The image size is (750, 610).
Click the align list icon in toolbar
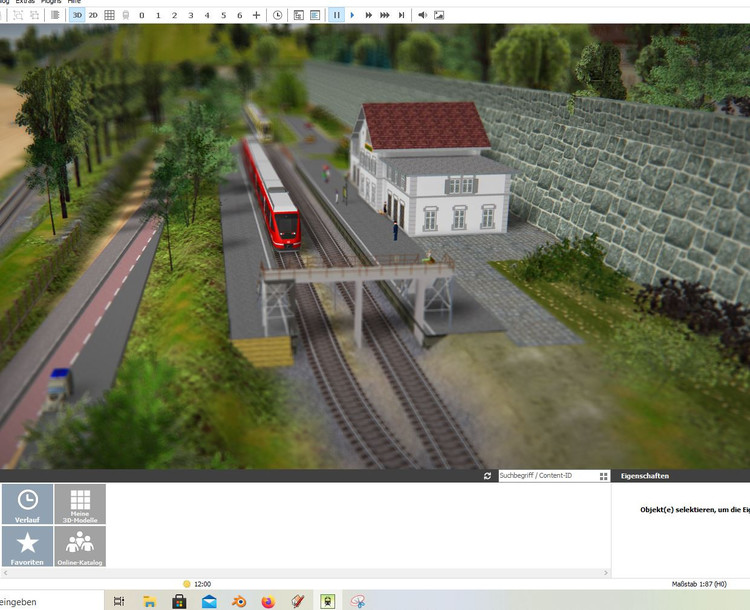(55, 15)
